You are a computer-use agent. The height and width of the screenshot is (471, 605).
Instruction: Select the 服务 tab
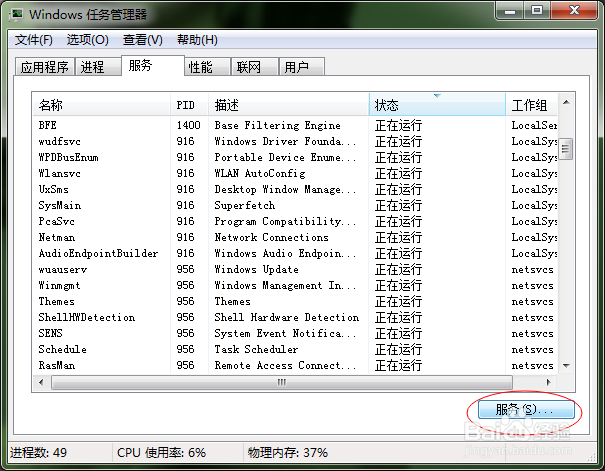click(x=153, y=65)
